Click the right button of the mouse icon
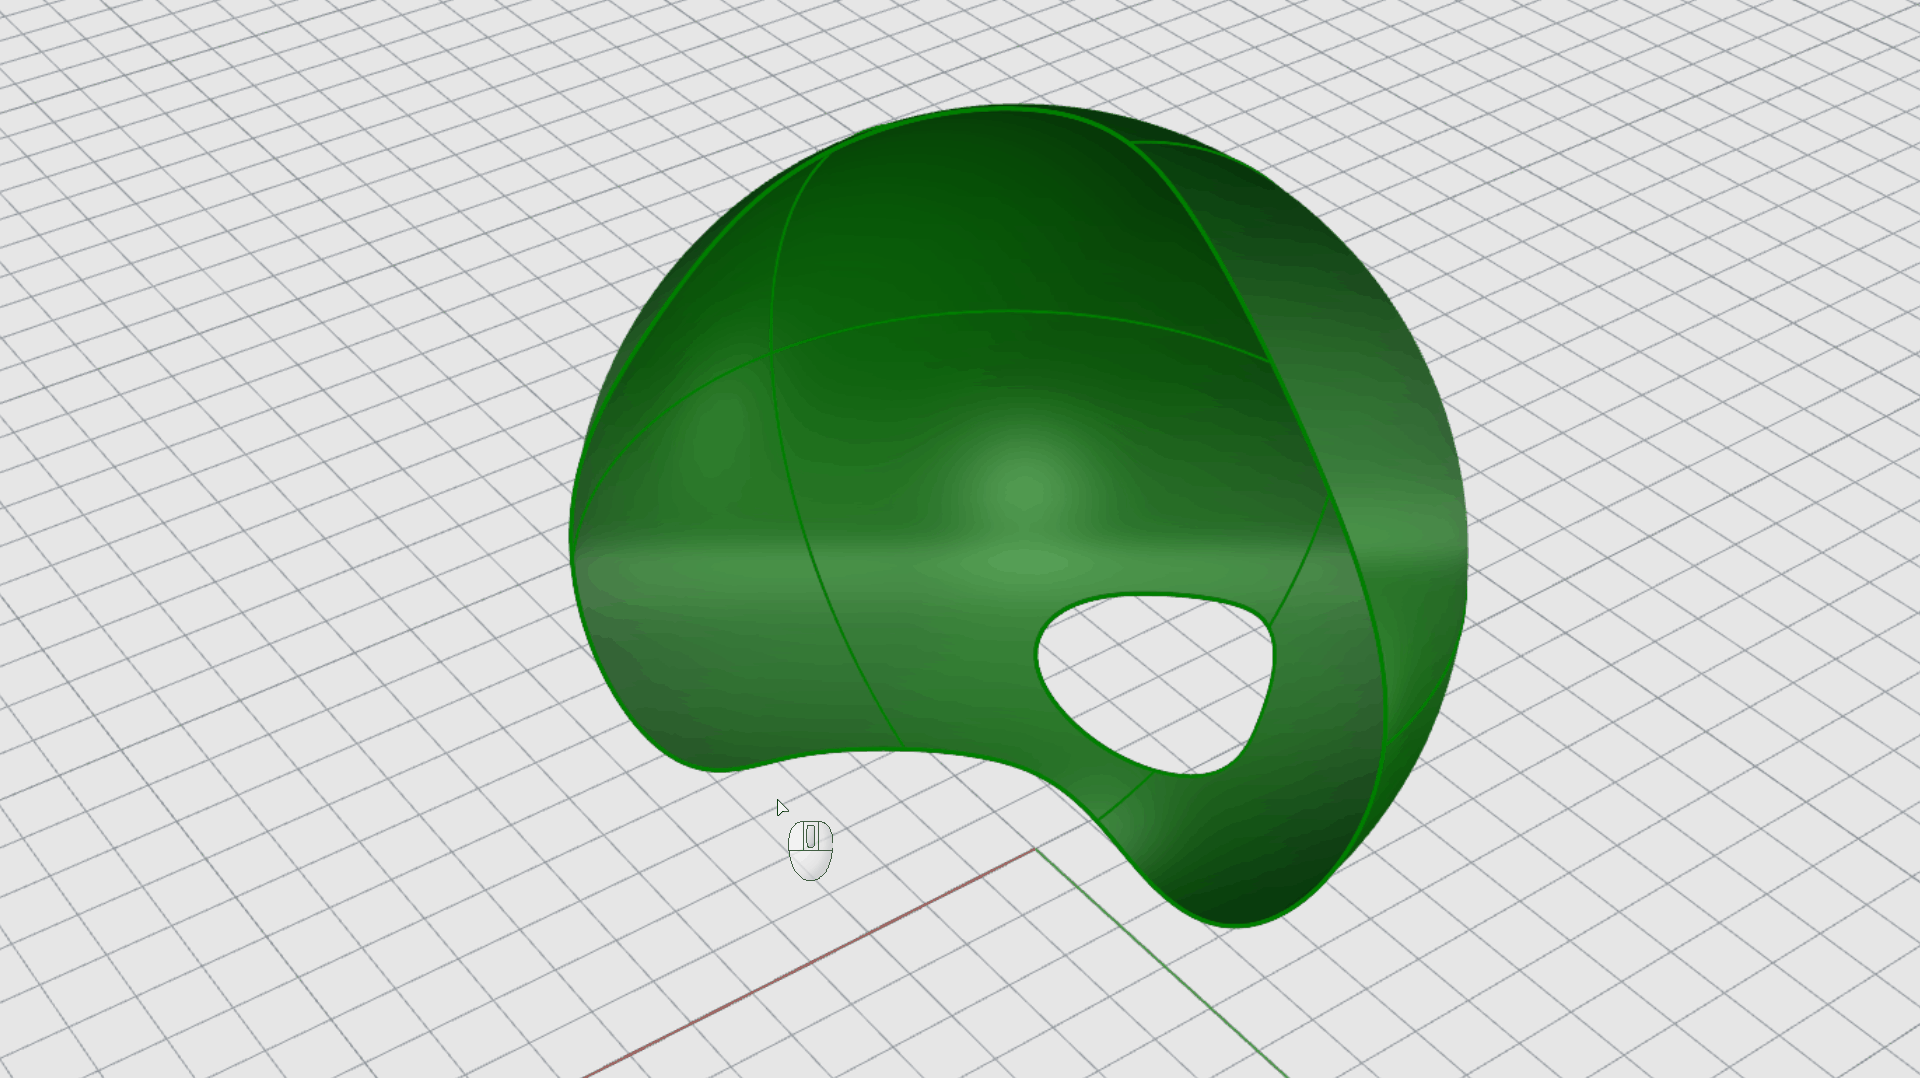1920x1078 pixels. (823, 836)
